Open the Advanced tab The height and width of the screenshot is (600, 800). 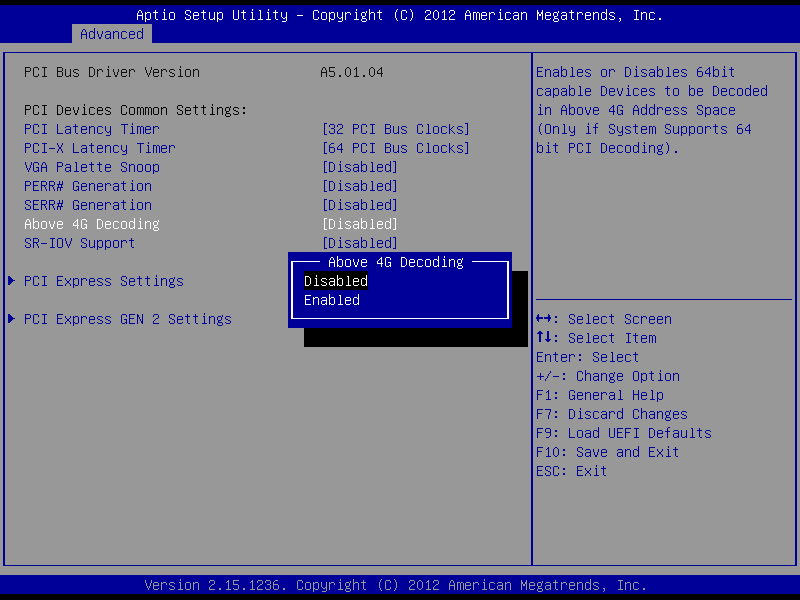tap(112, 34)
